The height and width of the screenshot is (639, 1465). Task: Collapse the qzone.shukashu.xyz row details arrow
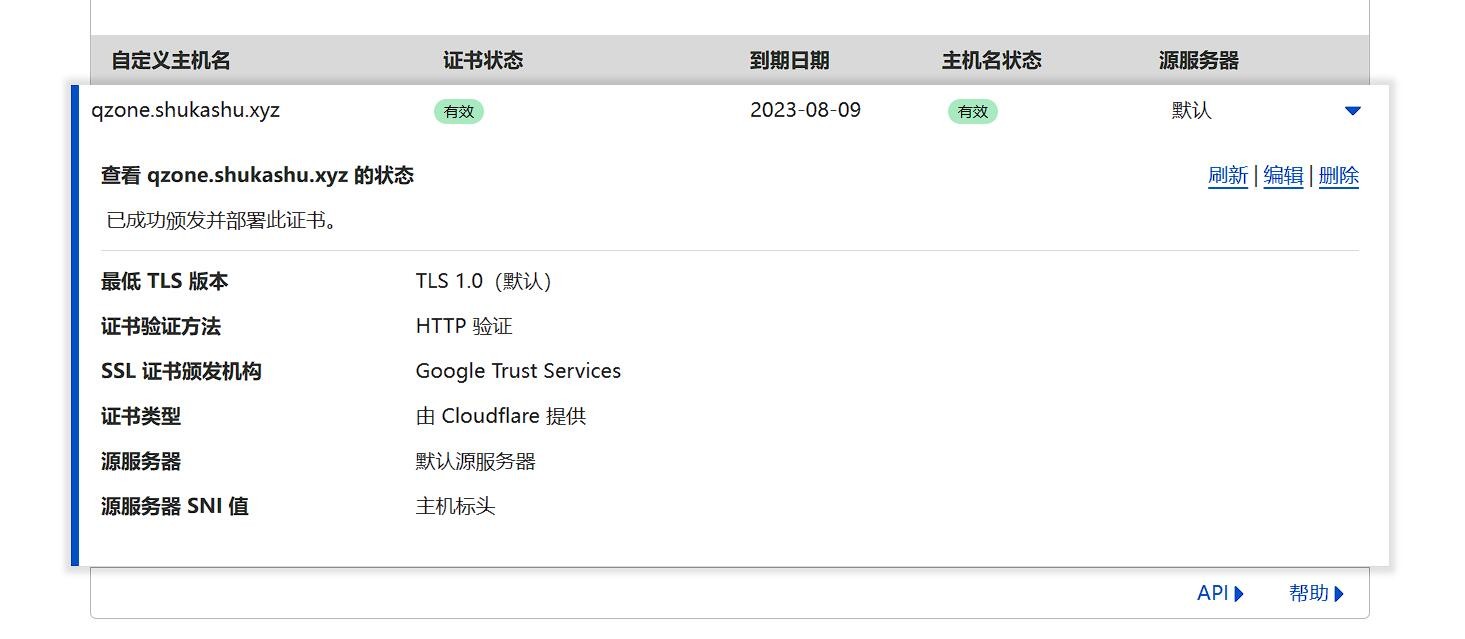tap(1353, 111)
